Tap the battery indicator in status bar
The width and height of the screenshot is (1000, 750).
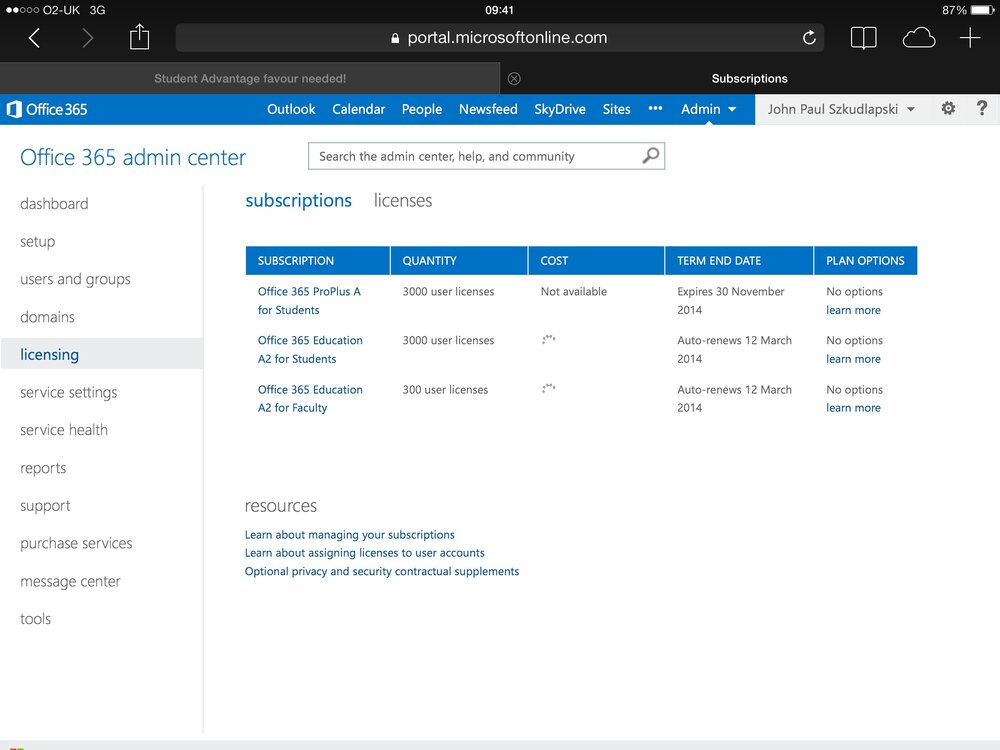982,10
